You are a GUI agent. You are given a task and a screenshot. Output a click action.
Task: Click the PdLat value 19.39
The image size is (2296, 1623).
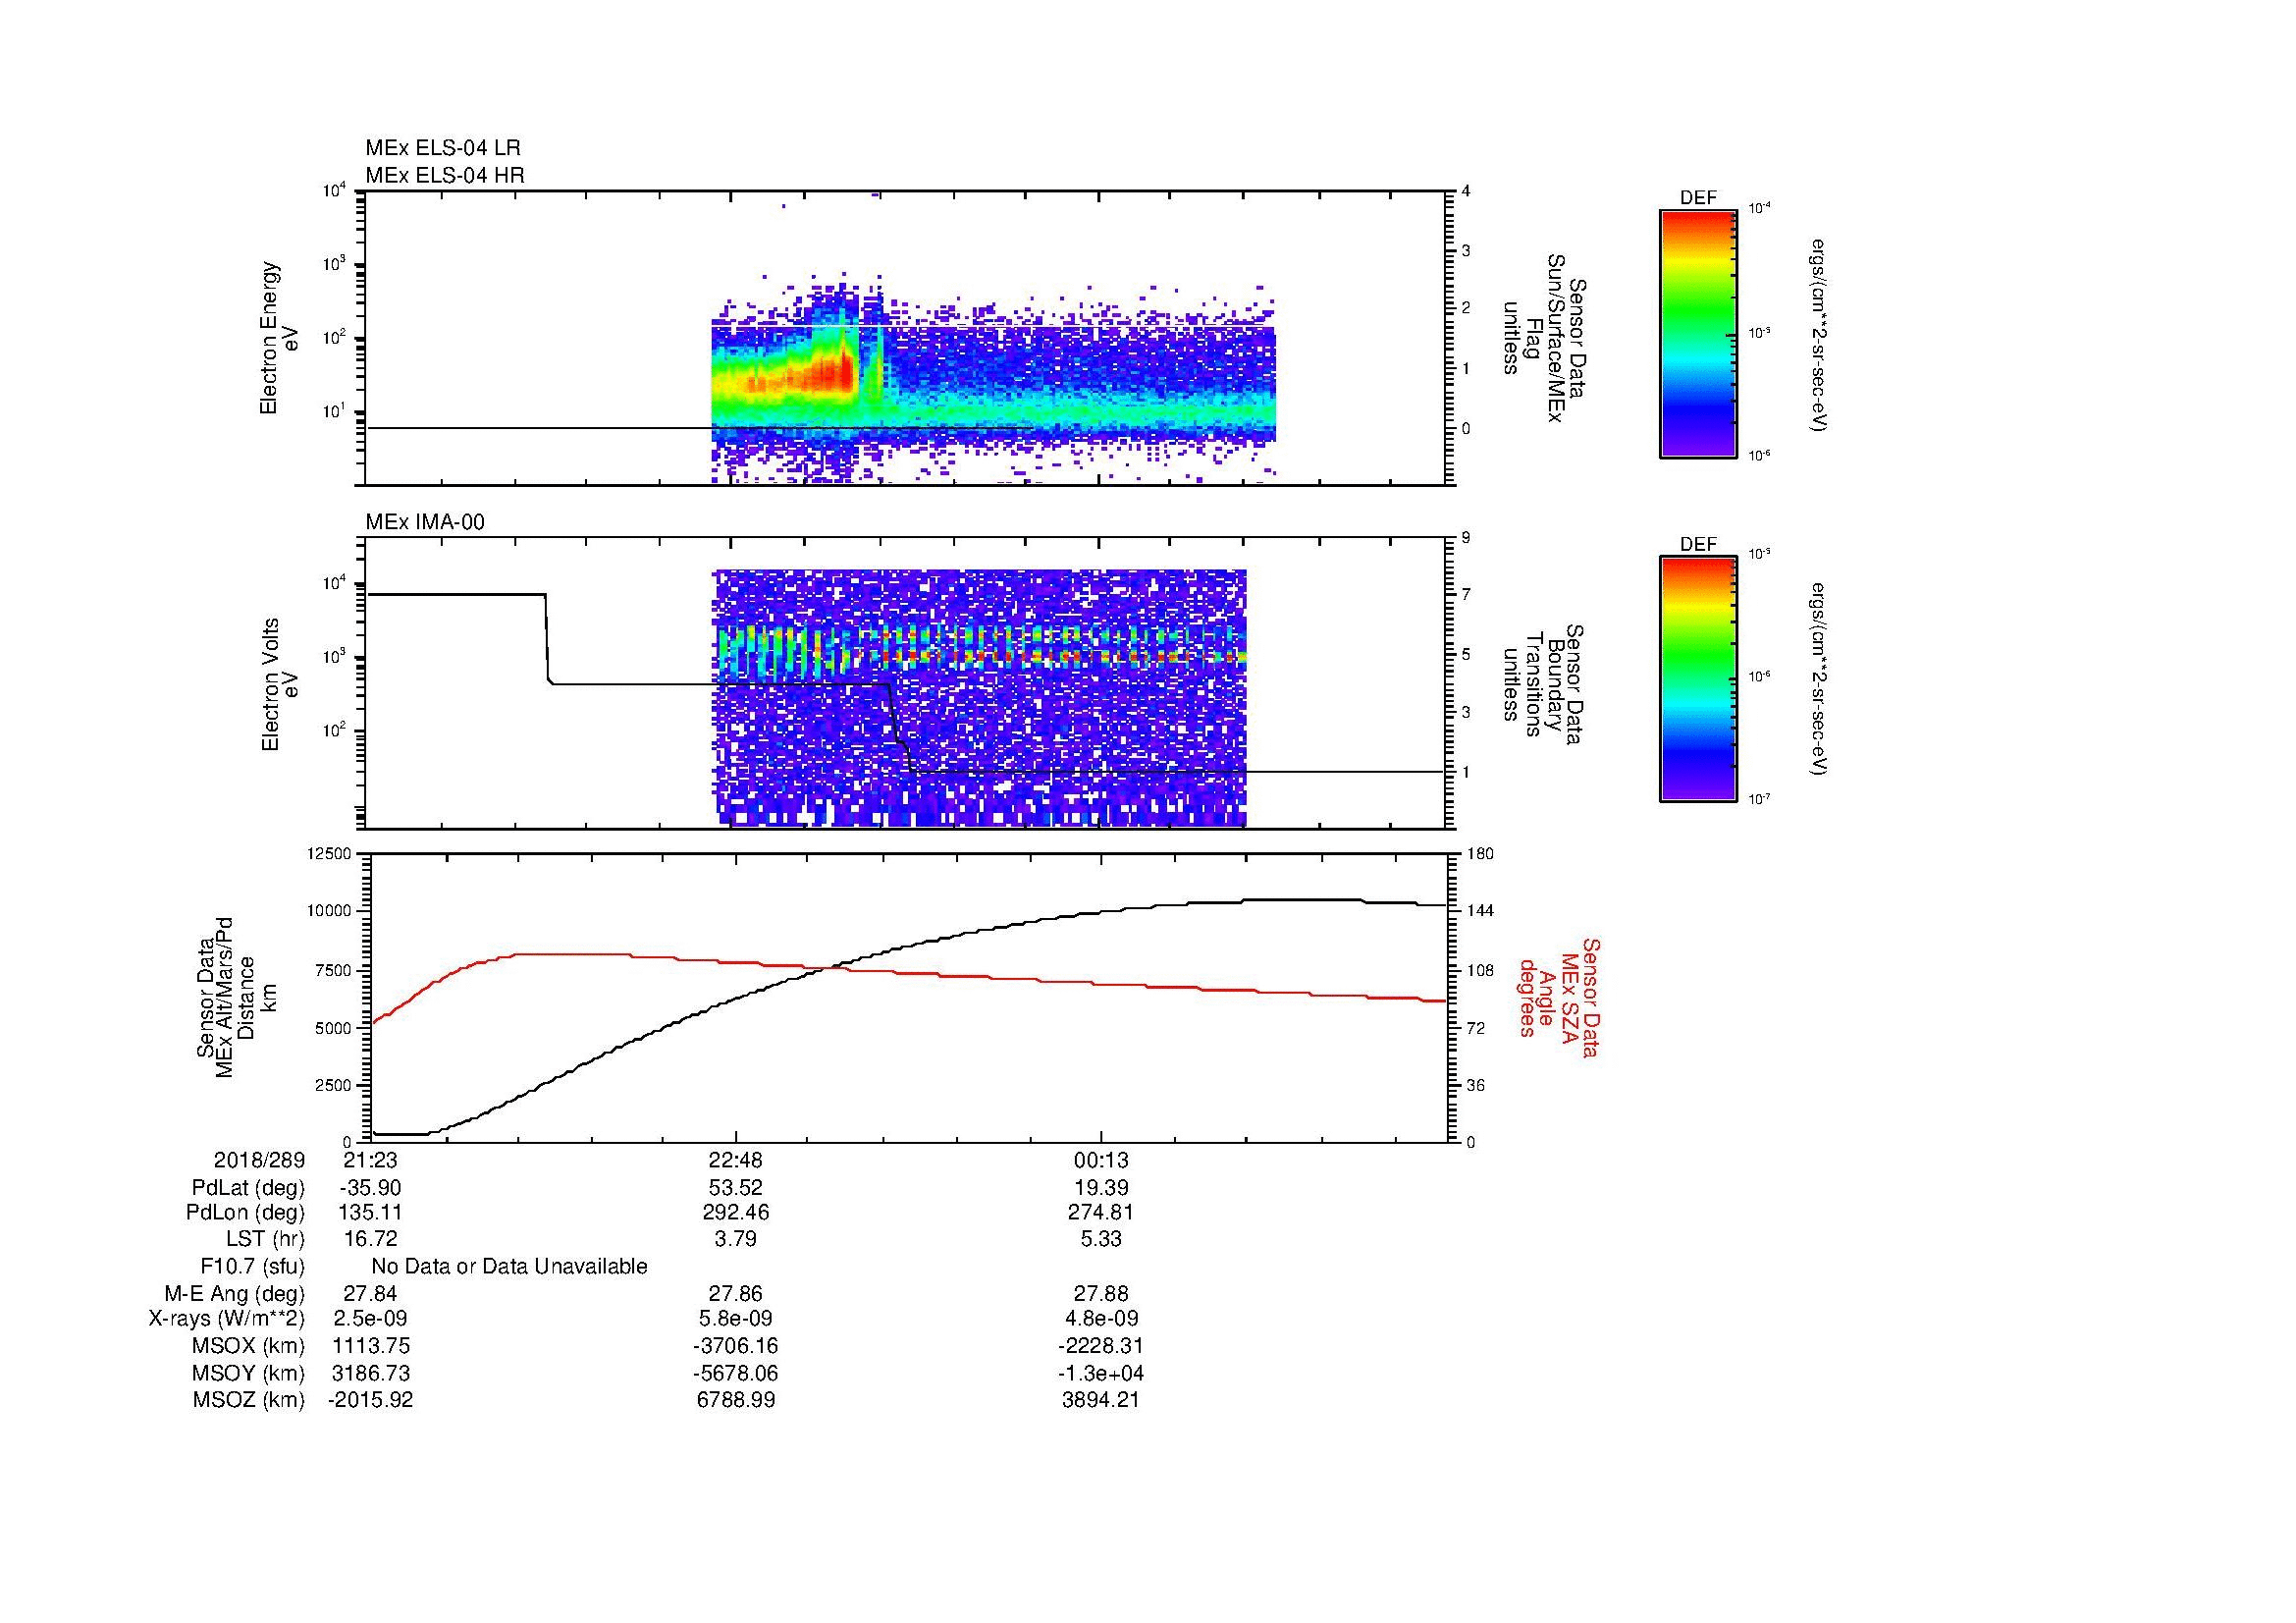pos(1101,1188)
